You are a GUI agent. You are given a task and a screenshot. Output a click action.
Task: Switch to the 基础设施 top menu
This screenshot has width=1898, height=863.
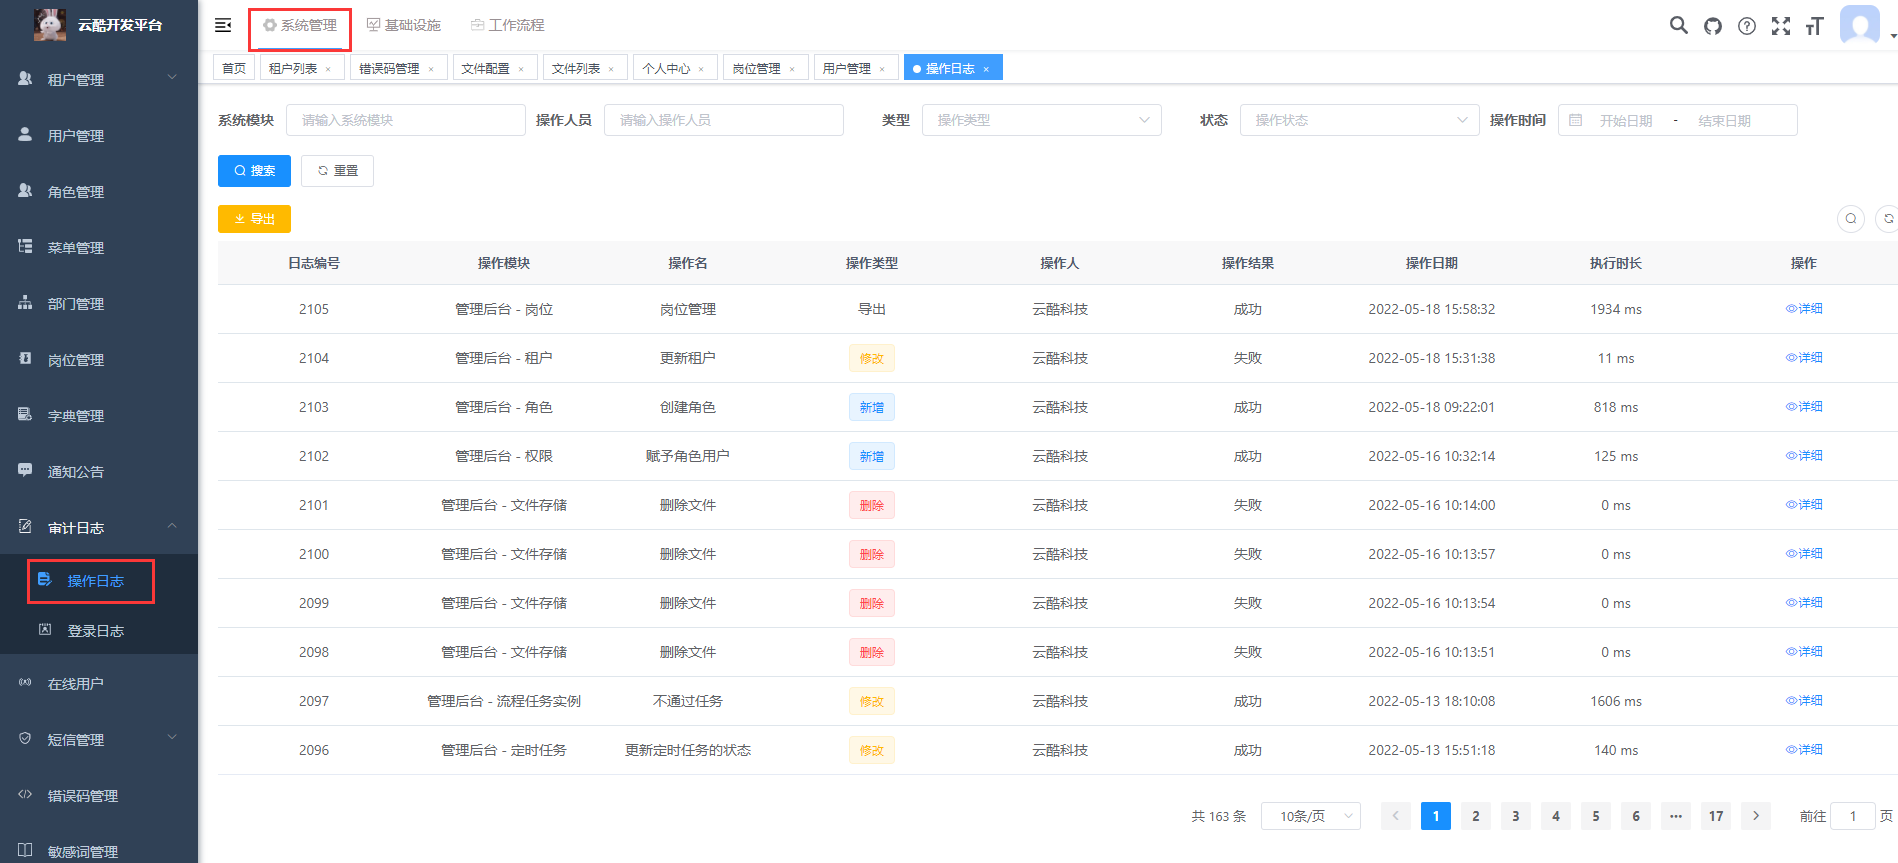pyautogui.click(x=404, y=25)
